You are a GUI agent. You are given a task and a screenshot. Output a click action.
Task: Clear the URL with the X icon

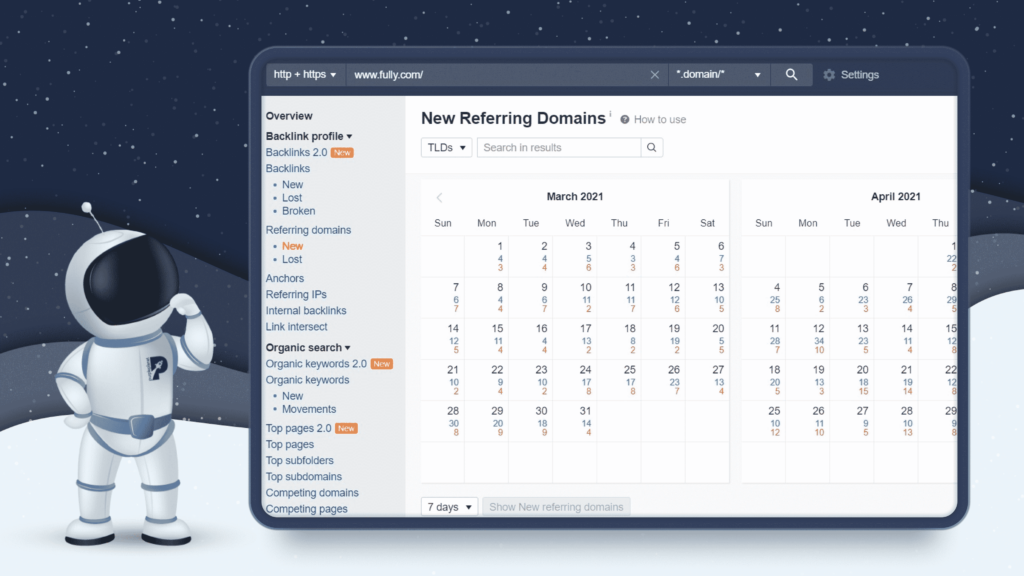tap(654, 74)
